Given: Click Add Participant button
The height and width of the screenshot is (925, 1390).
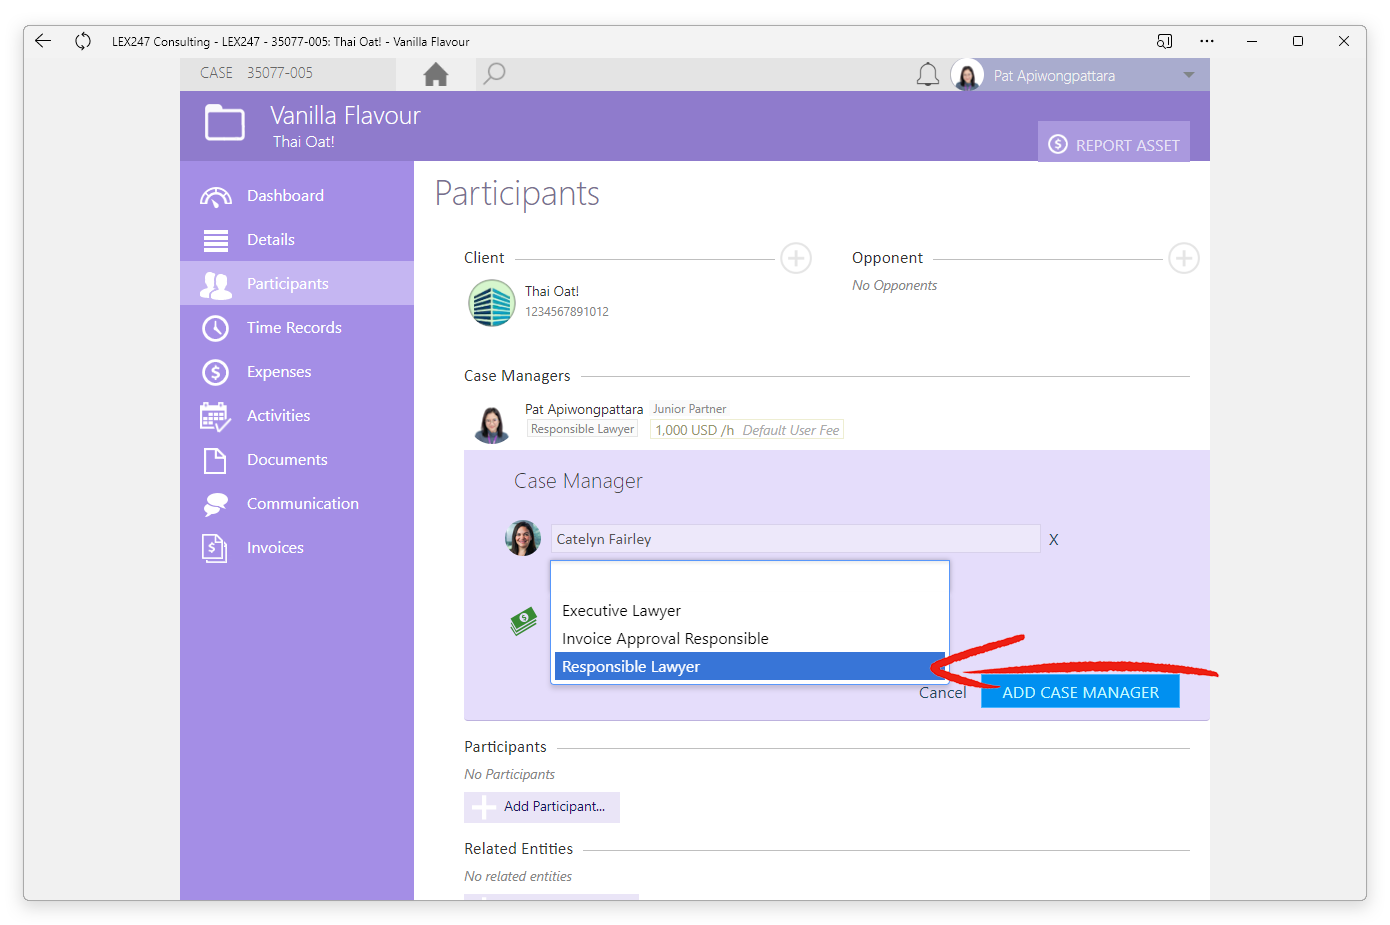Looking at the screenshot, I should [542, 807].
